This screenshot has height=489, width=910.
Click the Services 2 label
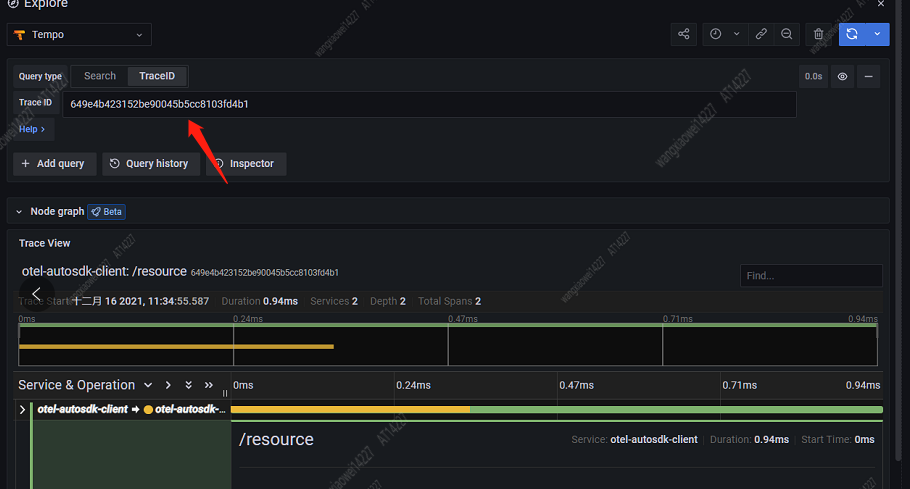click(334, 301)
